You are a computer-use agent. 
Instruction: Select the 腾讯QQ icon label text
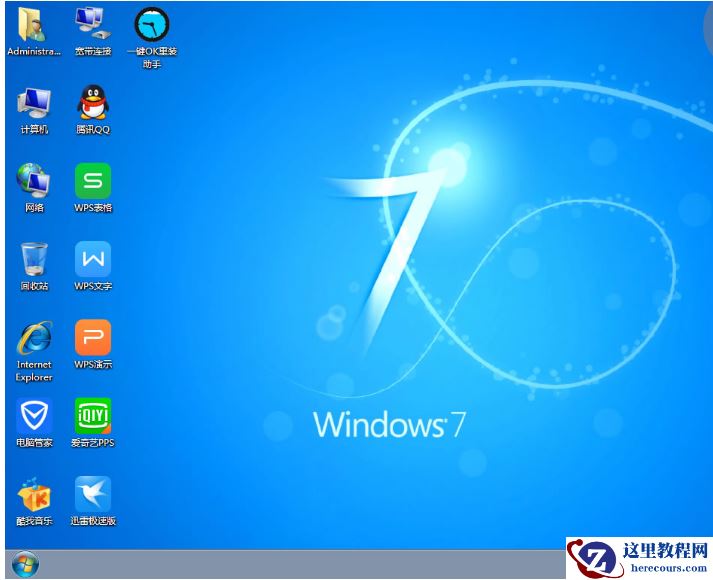(x=93, y=130)
